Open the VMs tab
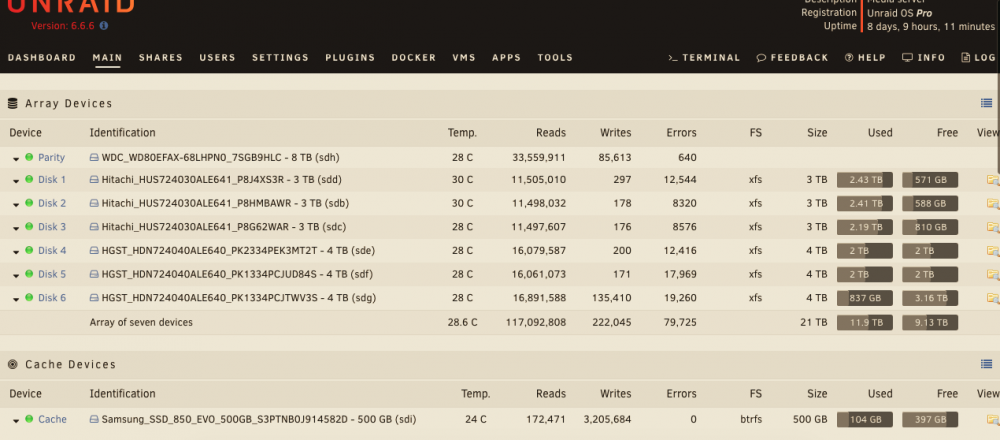Screen dimensions: 1000x440 (x=464, y=57)
